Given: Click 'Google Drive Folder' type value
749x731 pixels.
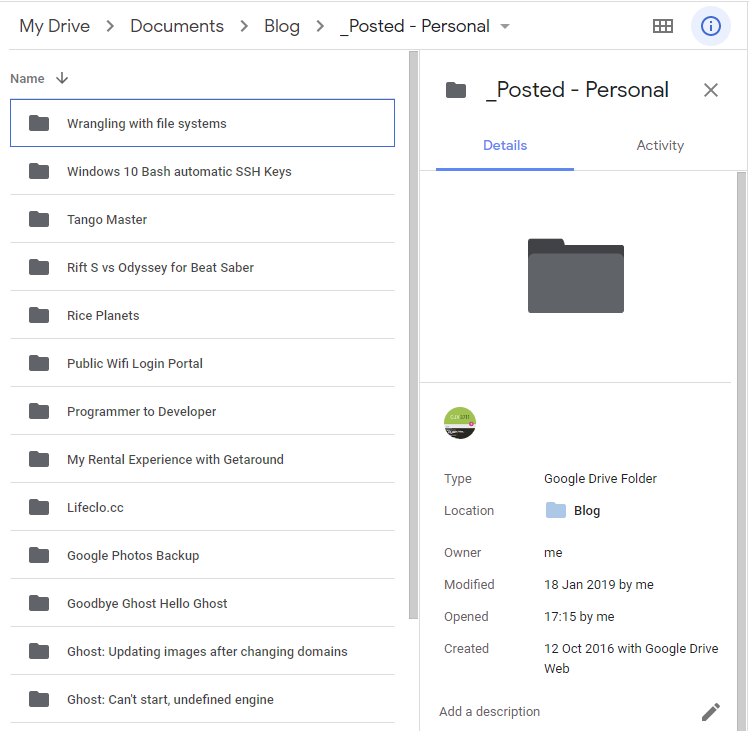Looking at the screenshot, I should (600, 479).
